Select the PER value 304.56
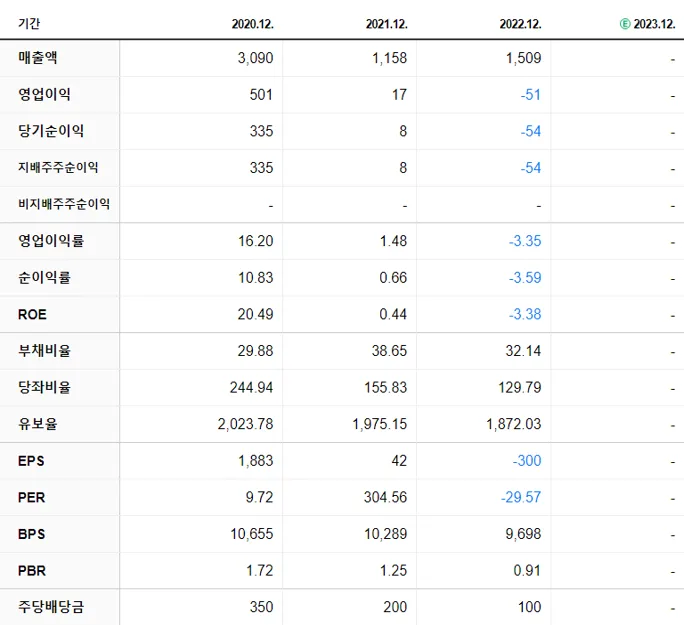This screenshot has height=625, width=684. pos(386,498)
